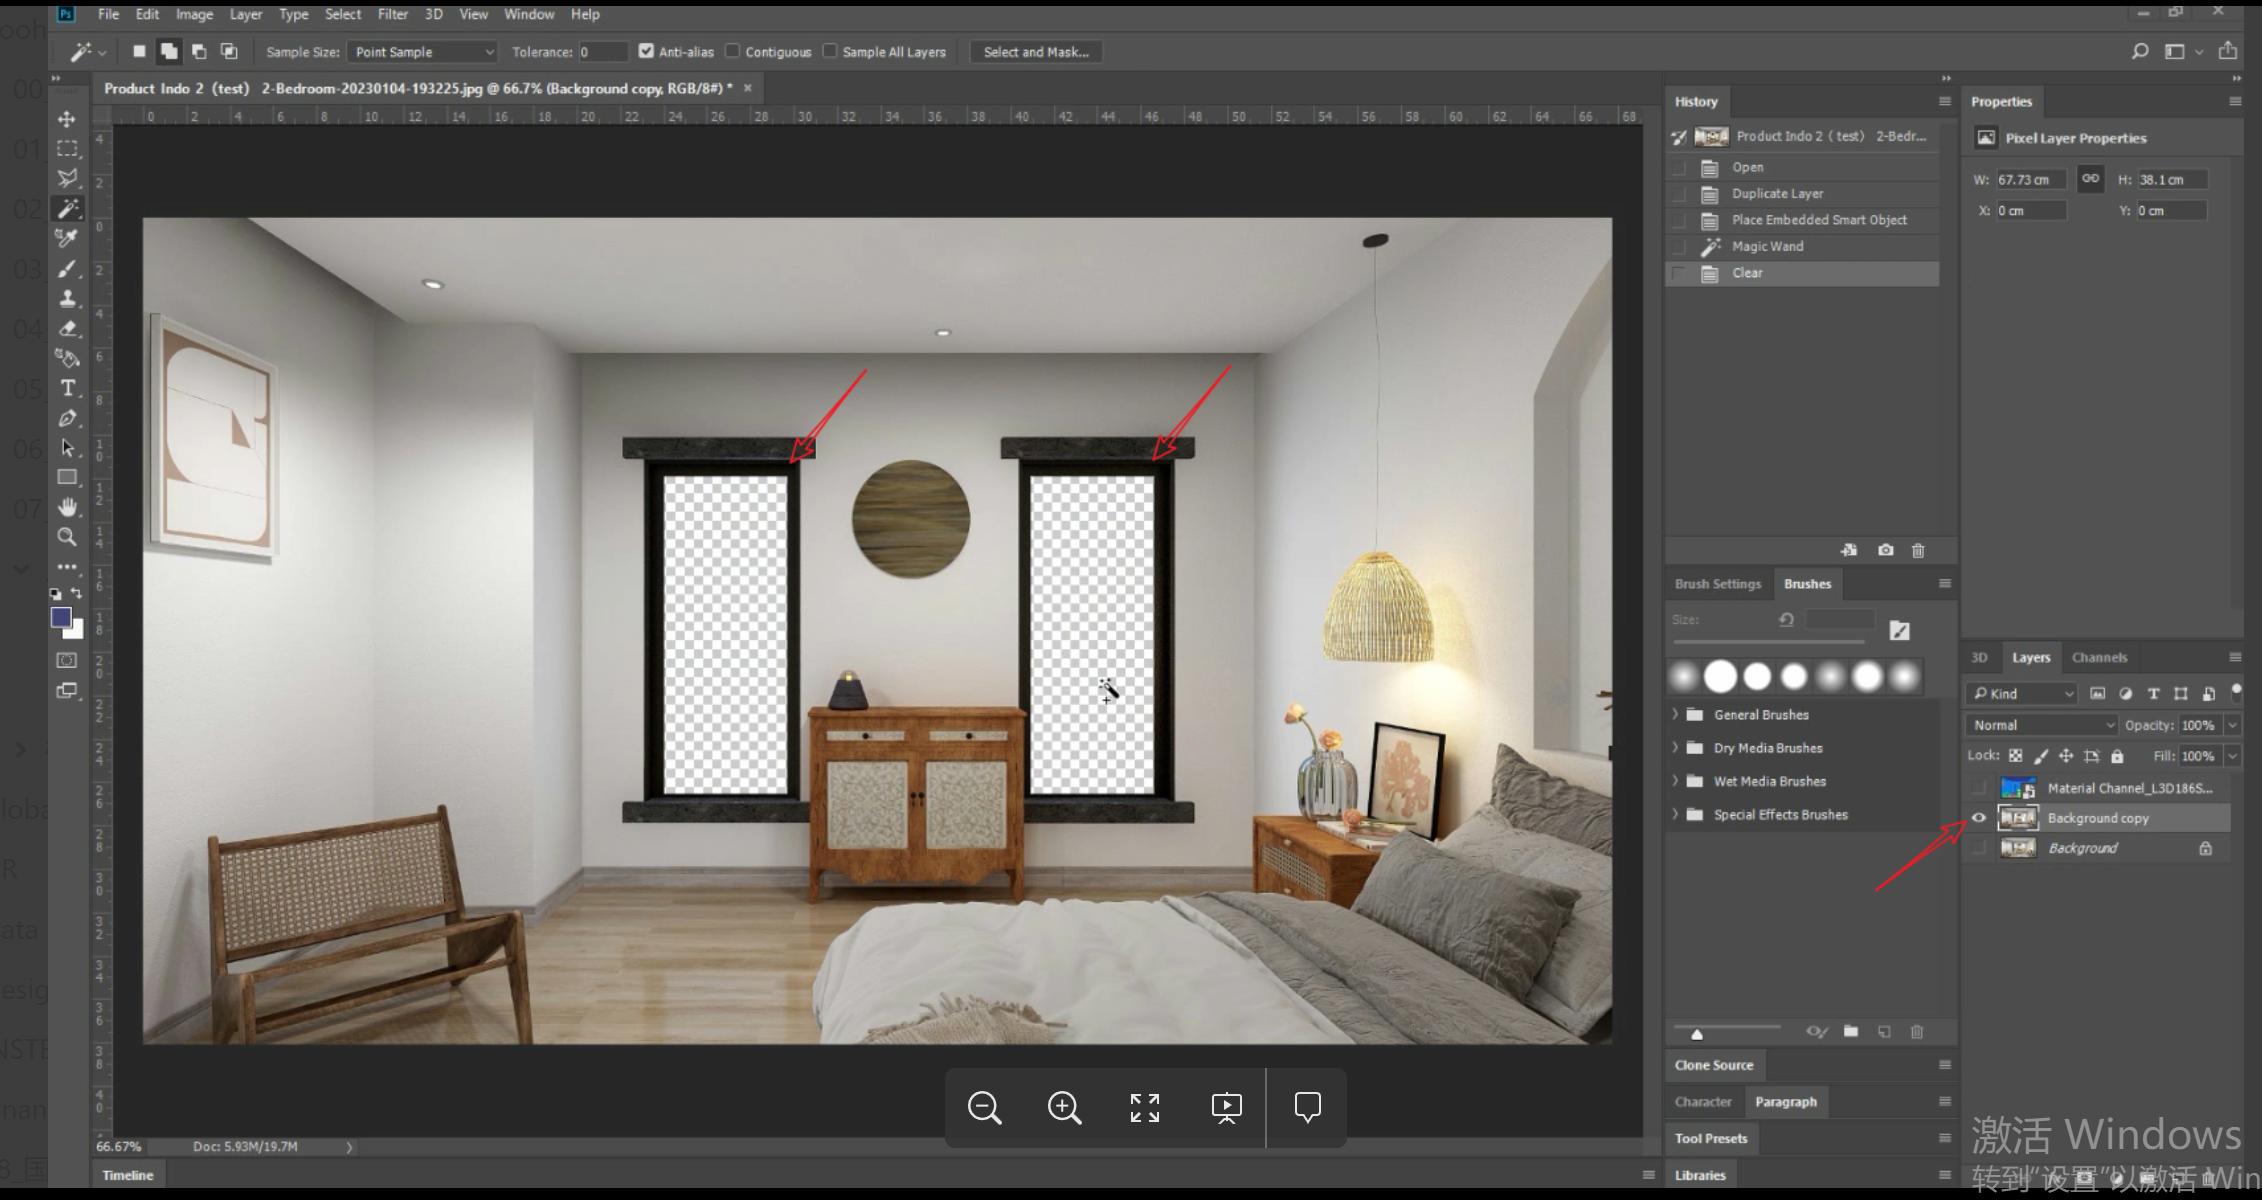Select the Zoom tool in toolbar
The width and height of the screenshot is (2262, 1200).
[67, 537]
